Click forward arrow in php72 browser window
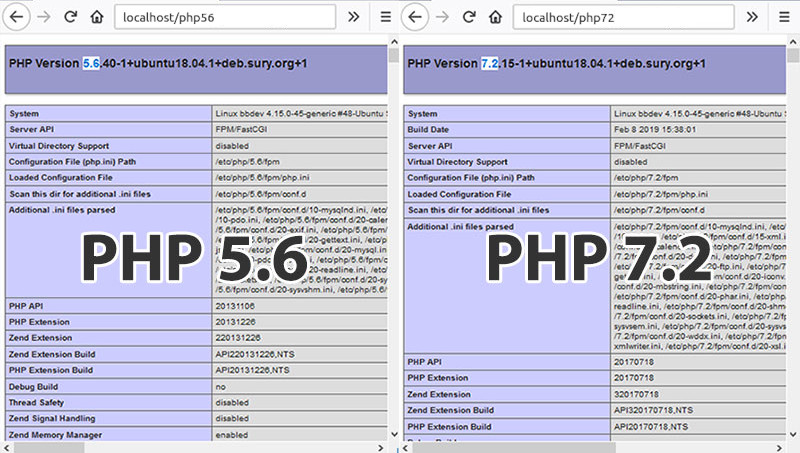 442,17
